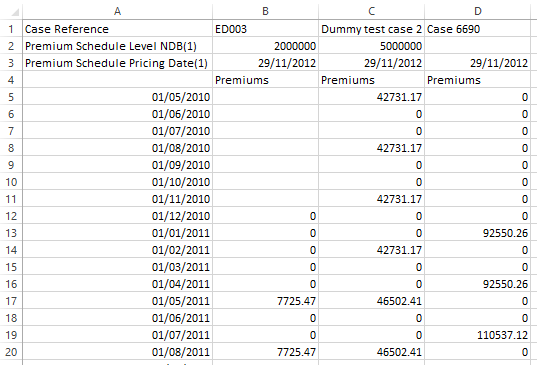Select the 46502.41 cell in row 20
The width and height of the screenshot is (537, 365).
(x=372, y=352)
